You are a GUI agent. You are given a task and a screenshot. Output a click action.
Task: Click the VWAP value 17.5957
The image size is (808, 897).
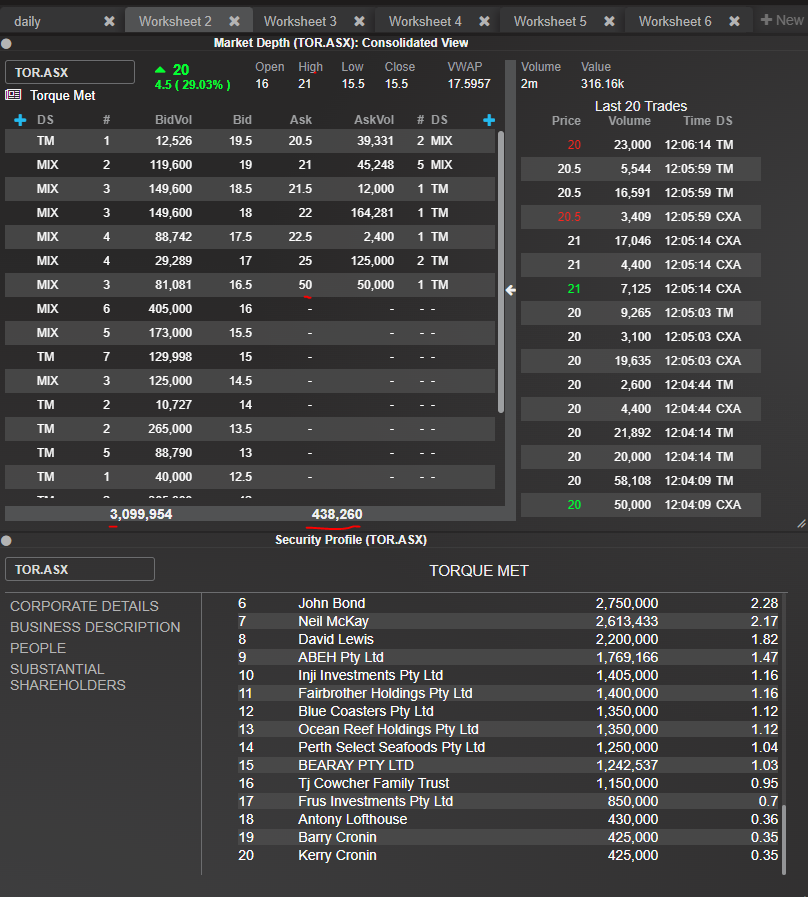(469, 84)
